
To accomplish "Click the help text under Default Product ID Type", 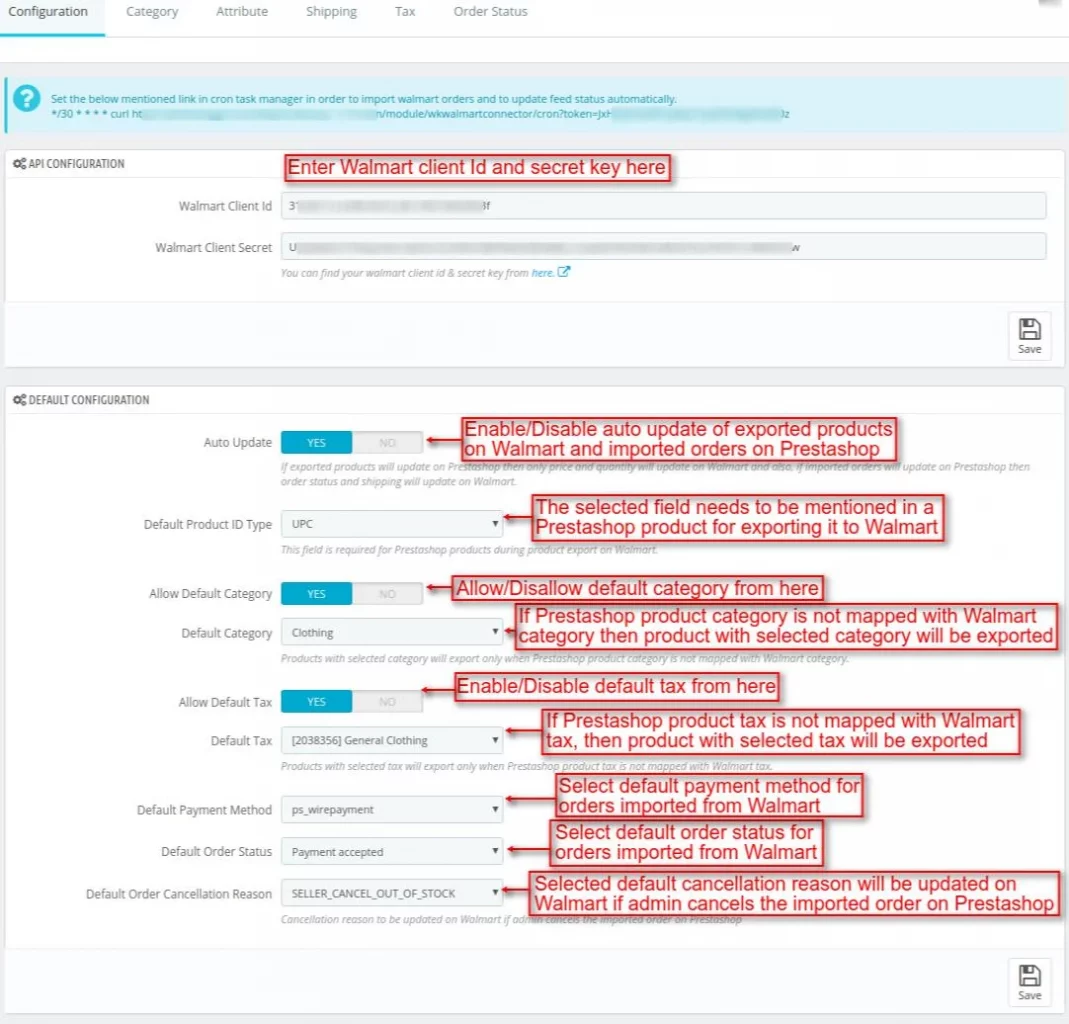I will coord(469,549).
